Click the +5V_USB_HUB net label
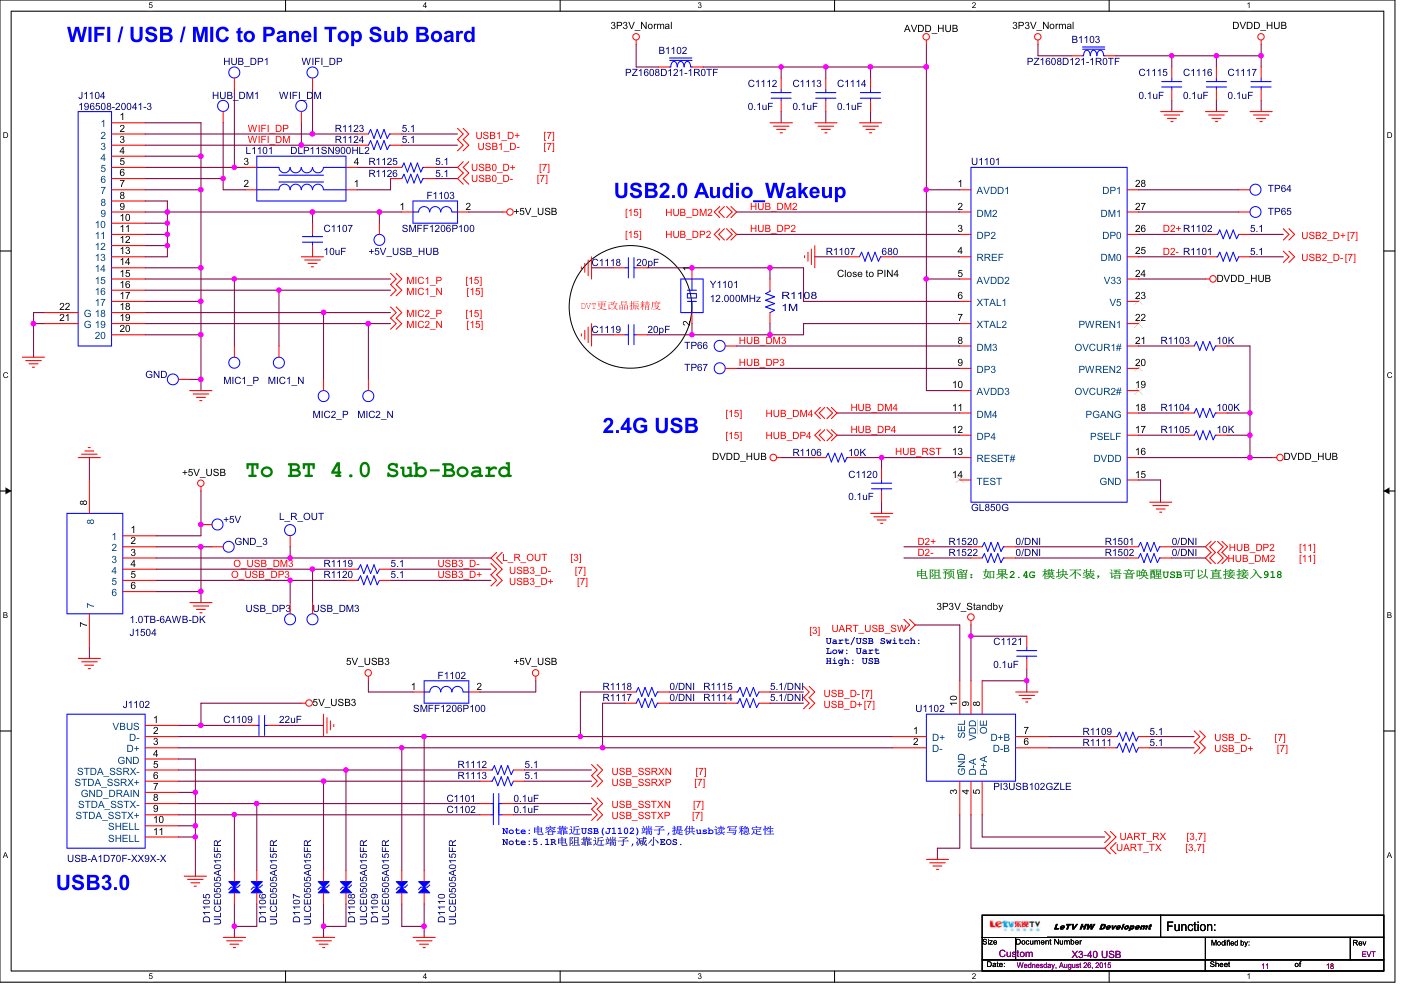The image size is (1404, 993). [404, 252]
